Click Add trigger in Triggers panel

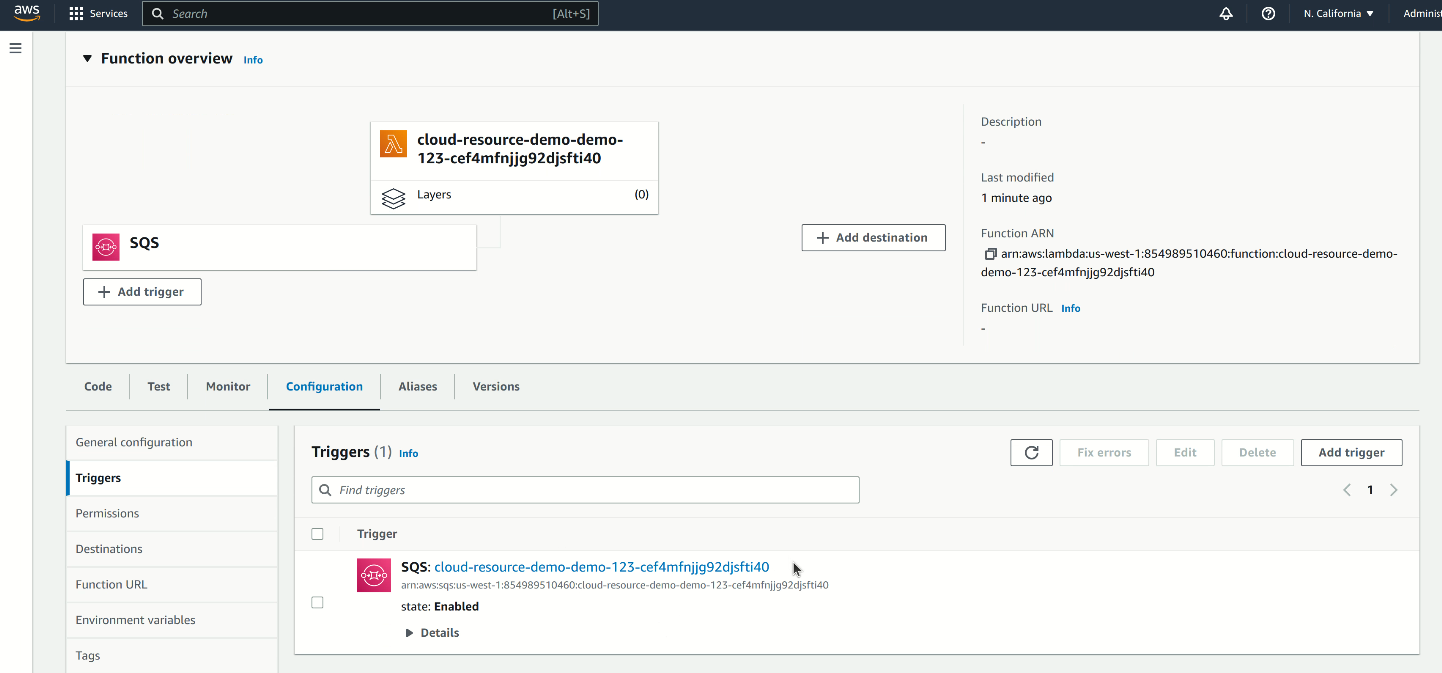(1351, 452)
